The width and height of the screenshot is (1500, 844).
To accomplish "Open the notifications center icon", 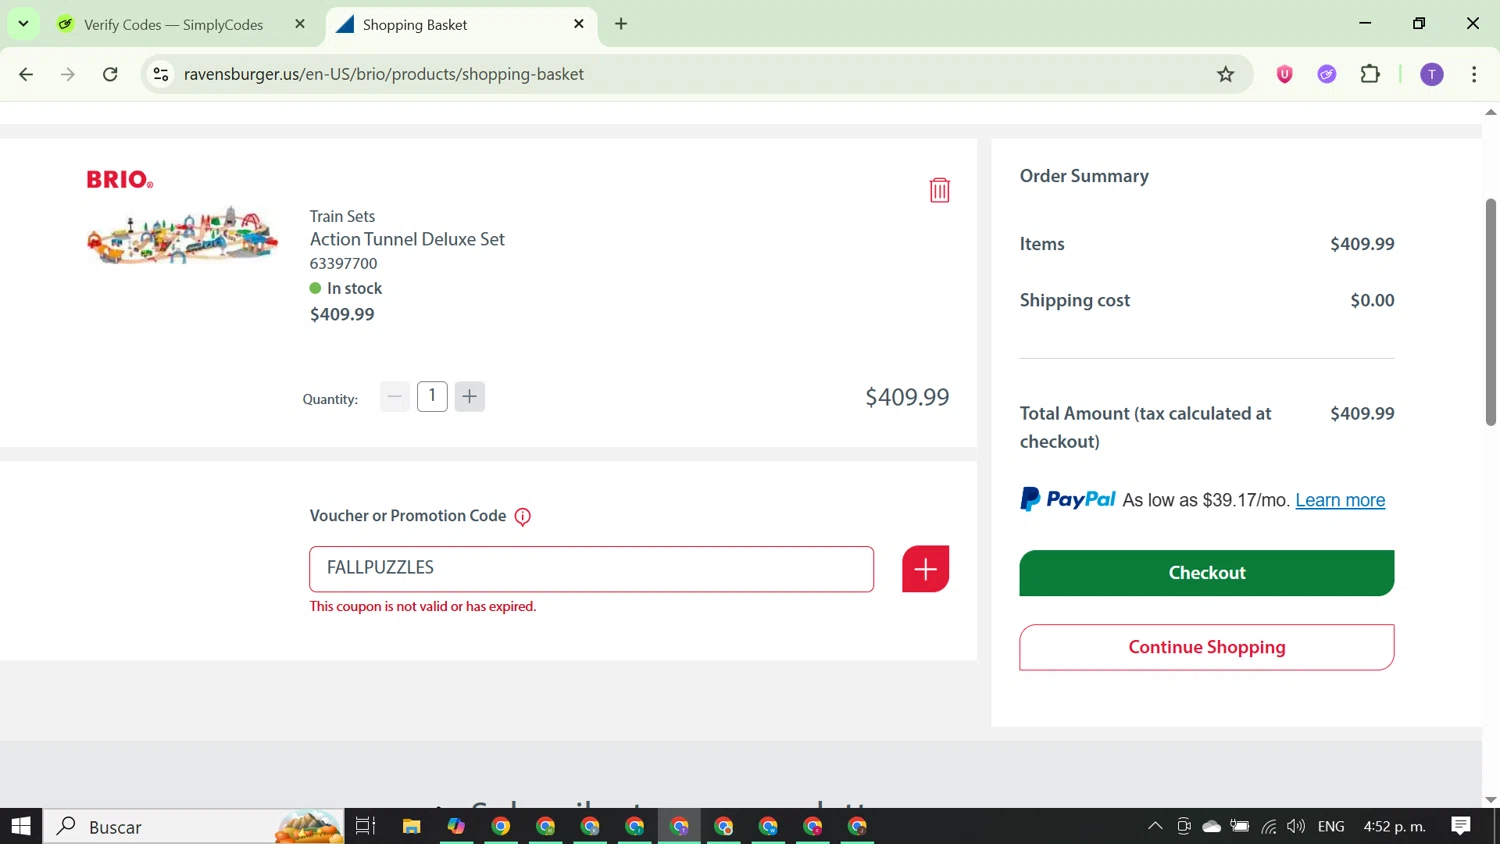I will (1461, 826).
